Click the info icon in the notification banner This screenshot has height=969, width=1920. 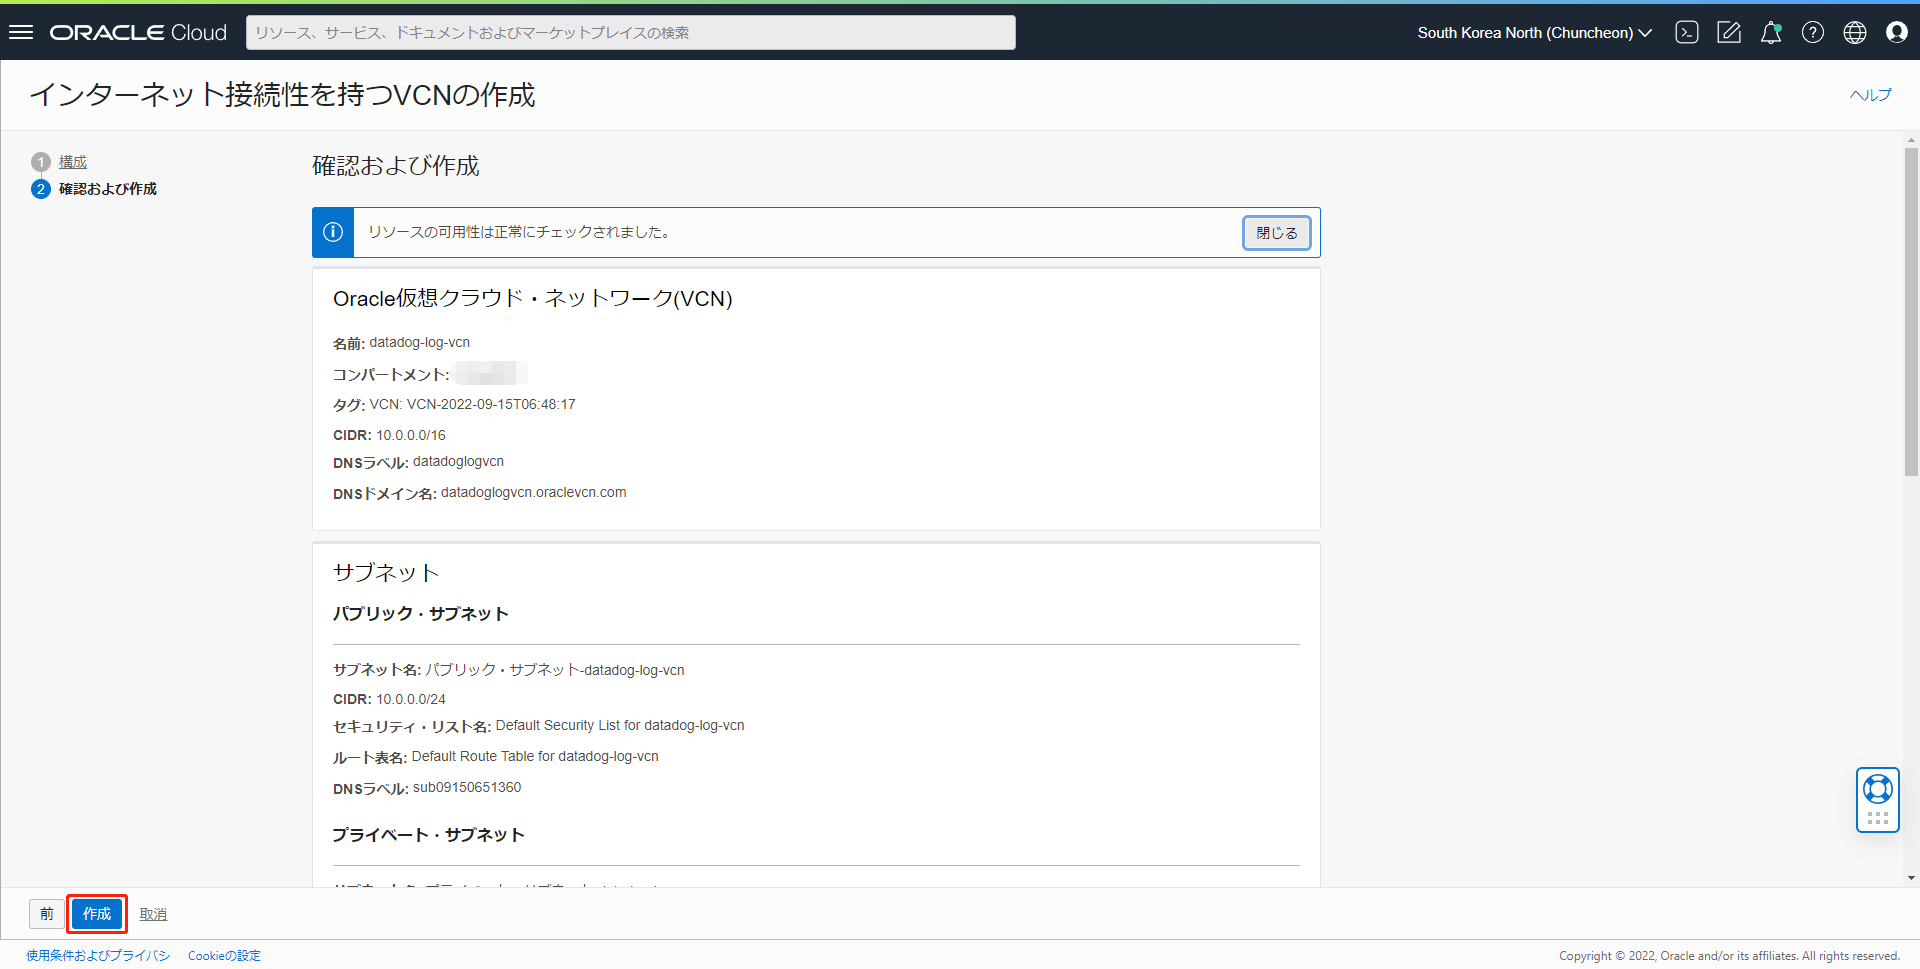click(333, 232)
